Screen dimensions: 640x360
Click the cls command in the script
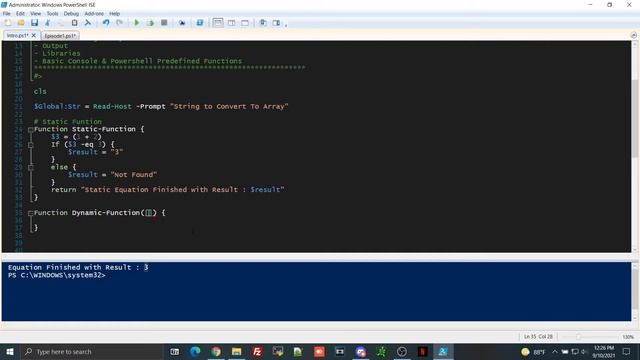click(40, 91)
